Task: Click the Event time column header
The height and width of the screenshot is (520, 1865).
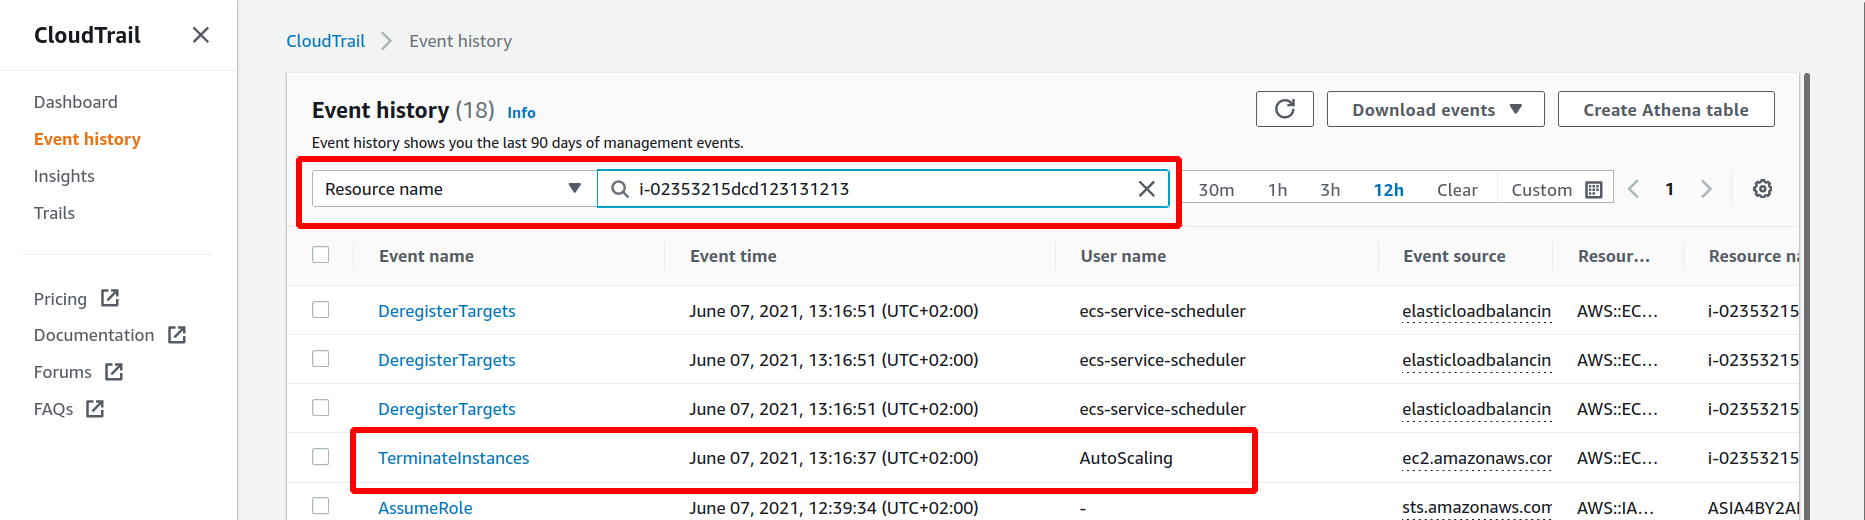Action: (x=733, y=256)
